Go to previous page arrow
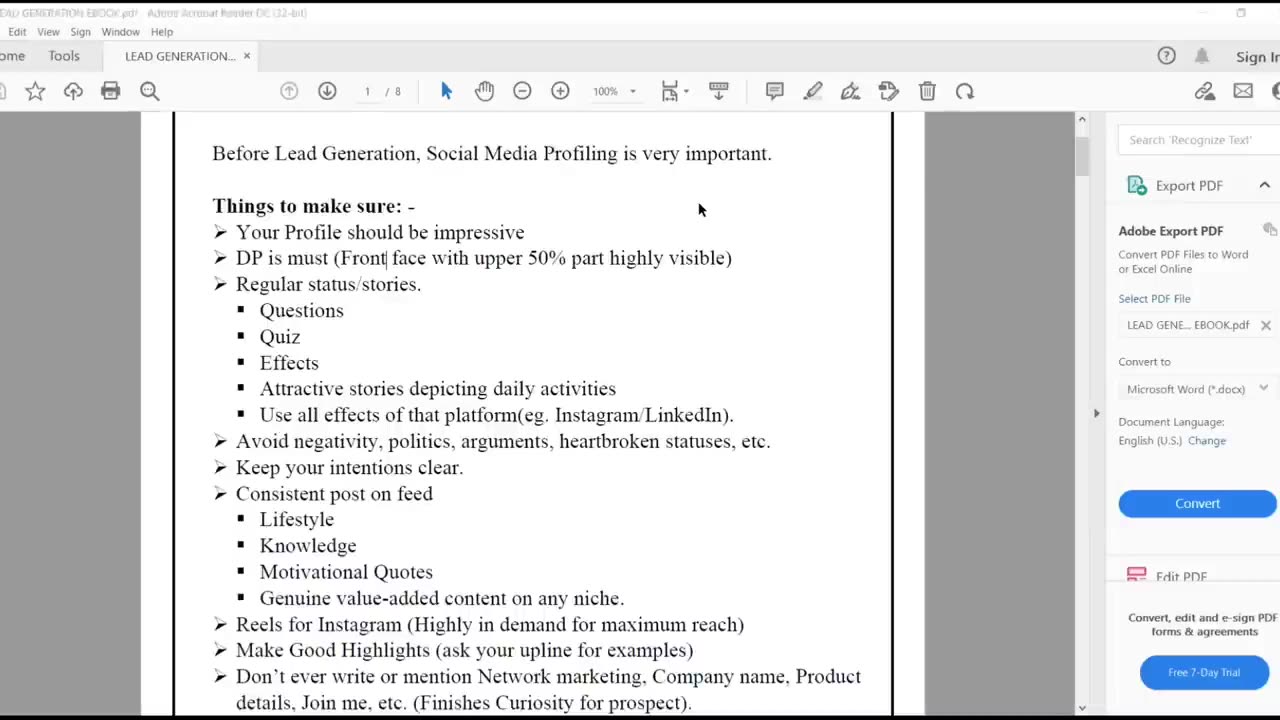The height and width of the screenshot is (720, 1280). [289, 92]
